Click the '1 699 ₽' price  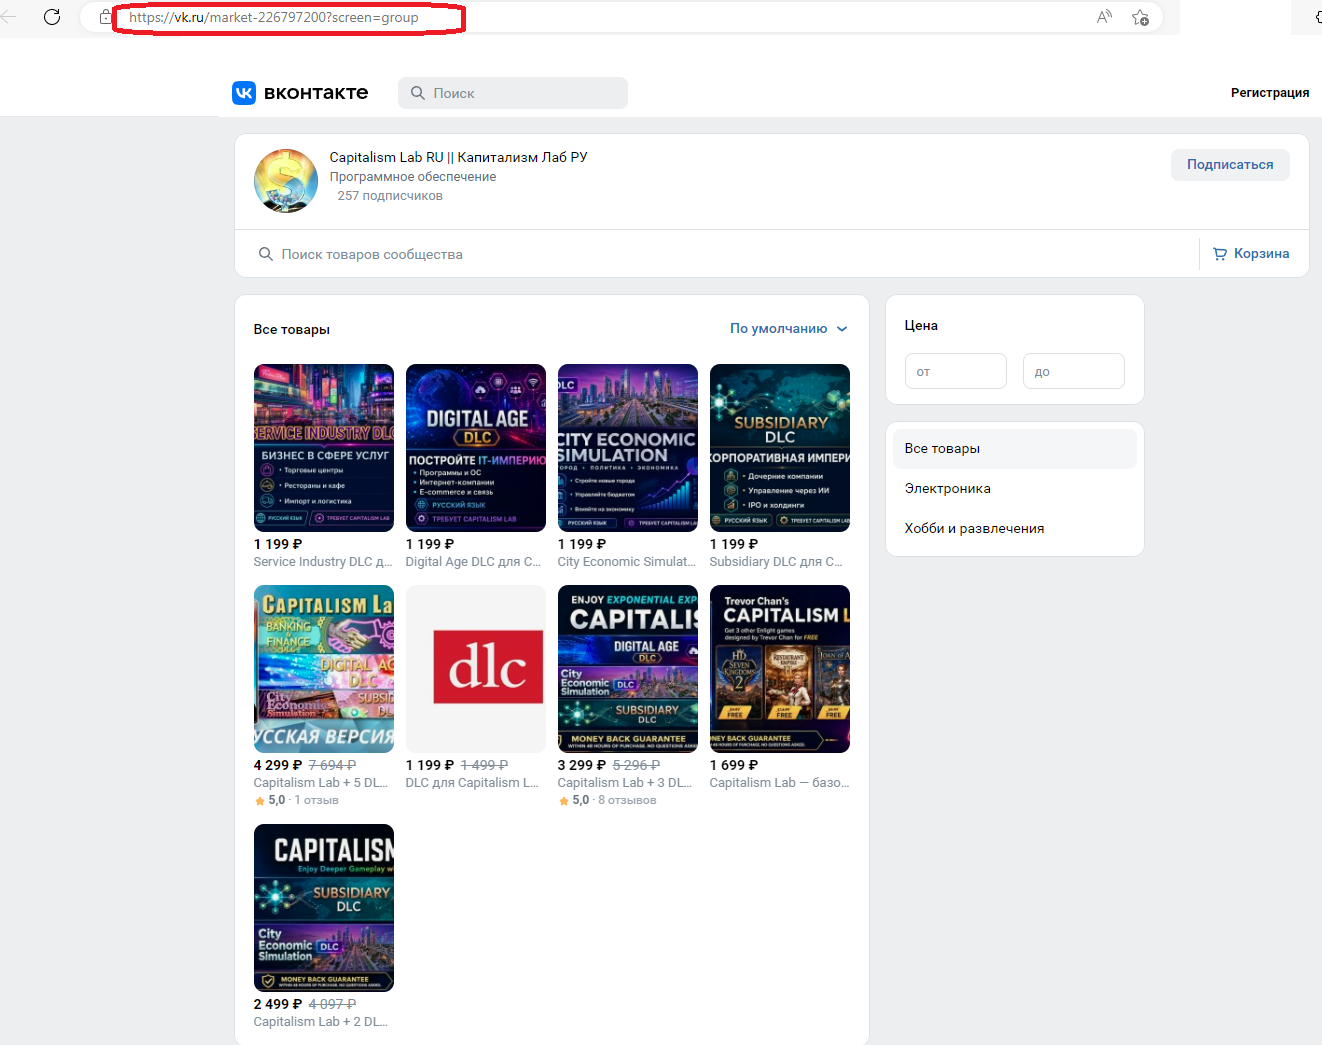click(x=734, y=765)
